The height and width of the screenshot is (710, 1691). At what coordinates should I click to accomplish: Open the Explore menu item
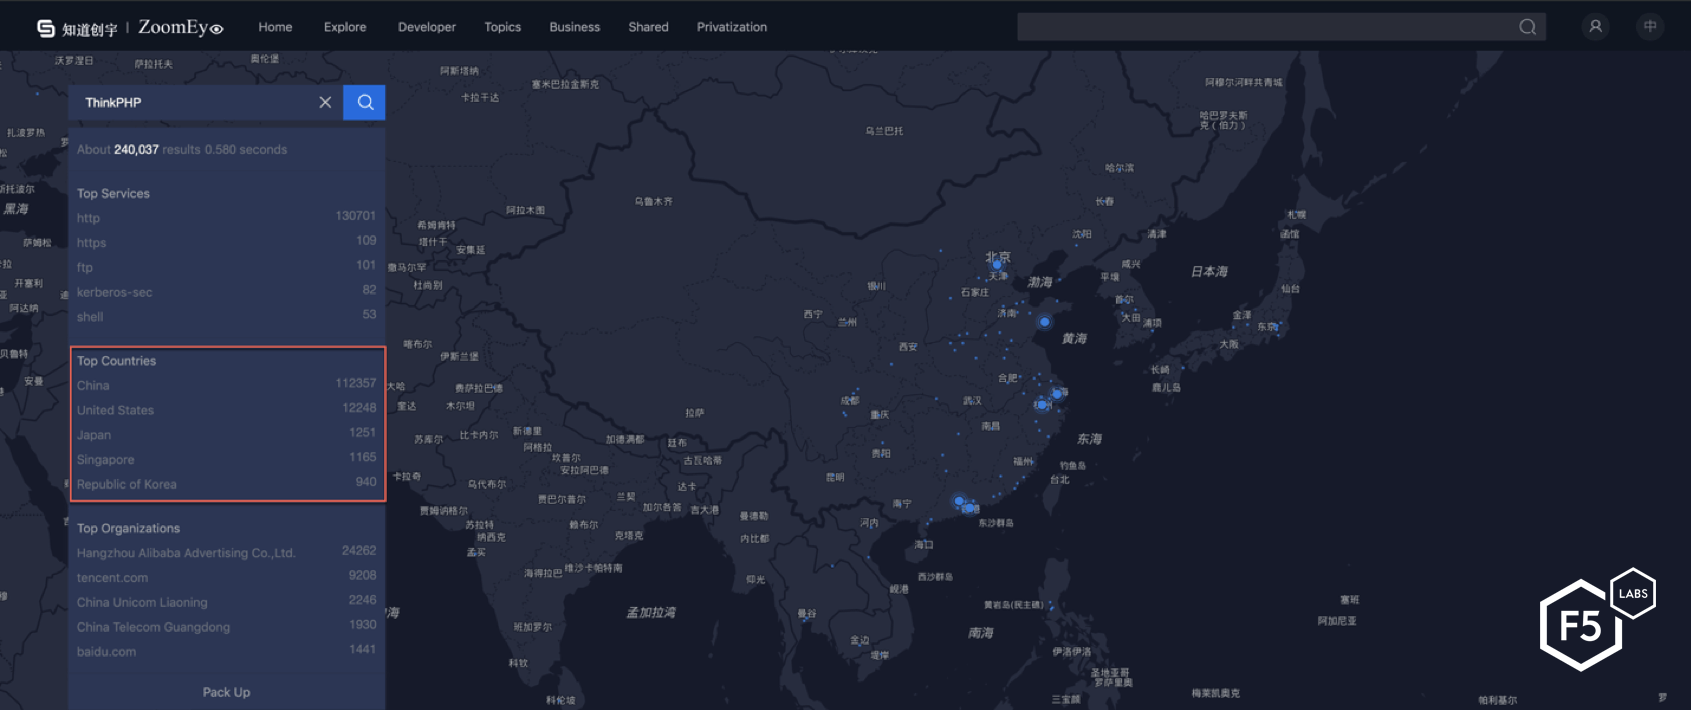pyautogui.click(x=345, y=27)
